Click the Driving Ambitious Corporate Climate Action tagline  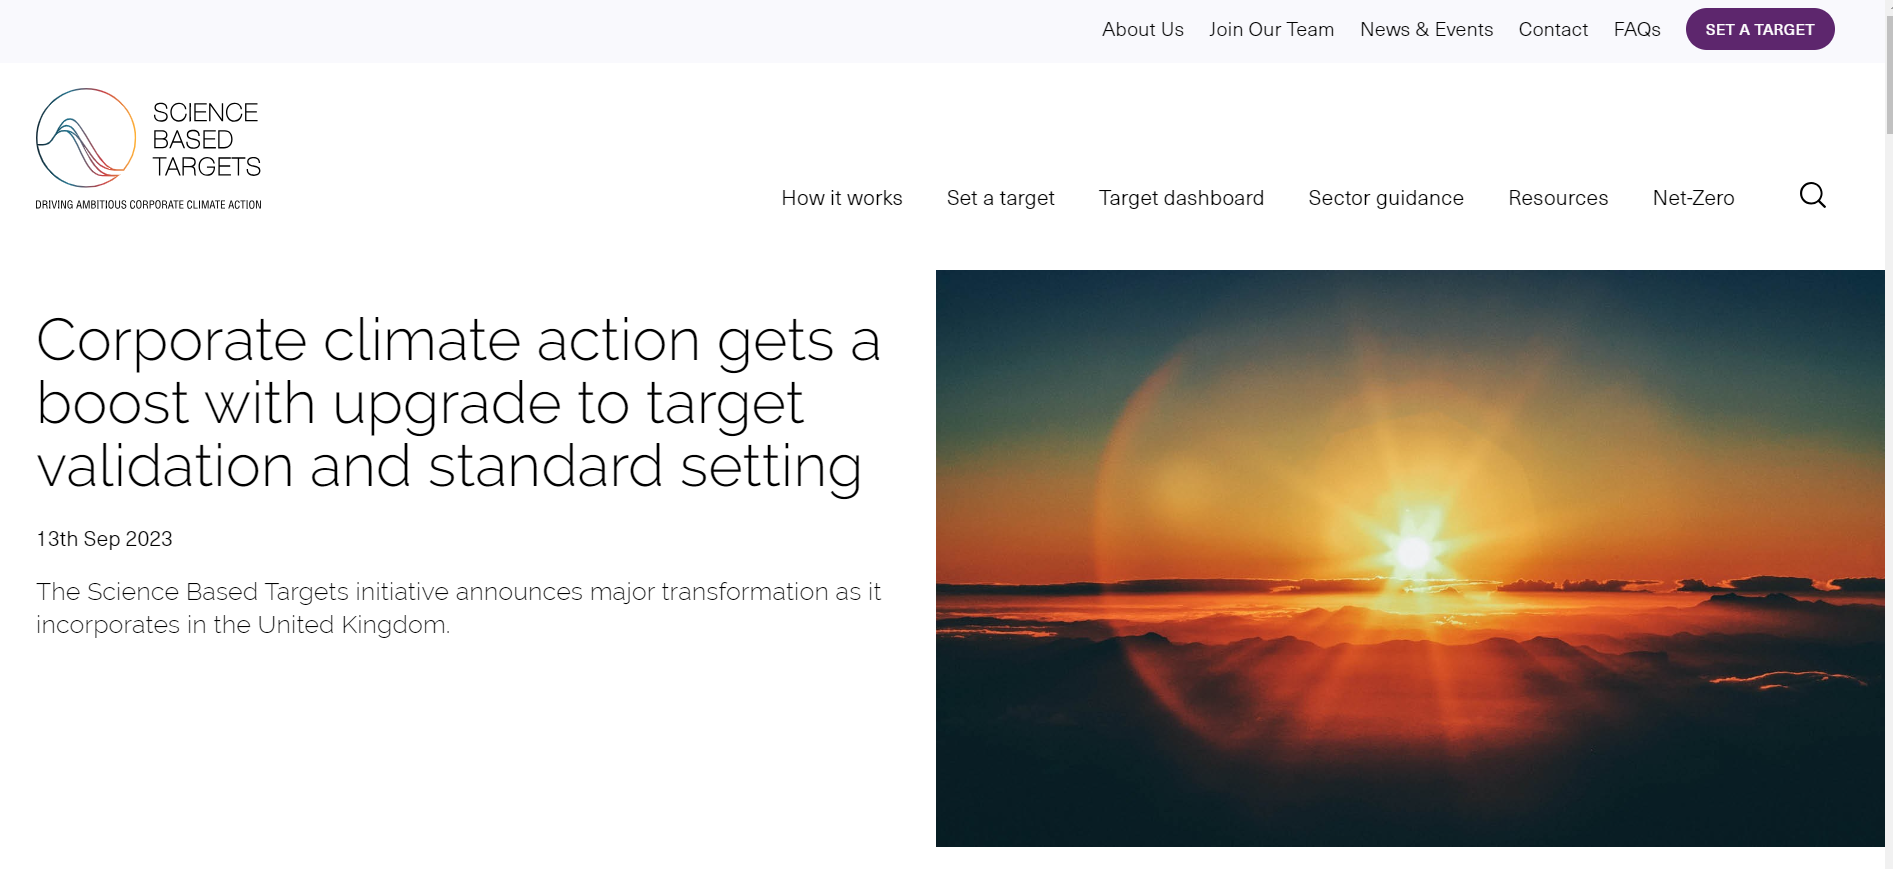tap(148, 205)
